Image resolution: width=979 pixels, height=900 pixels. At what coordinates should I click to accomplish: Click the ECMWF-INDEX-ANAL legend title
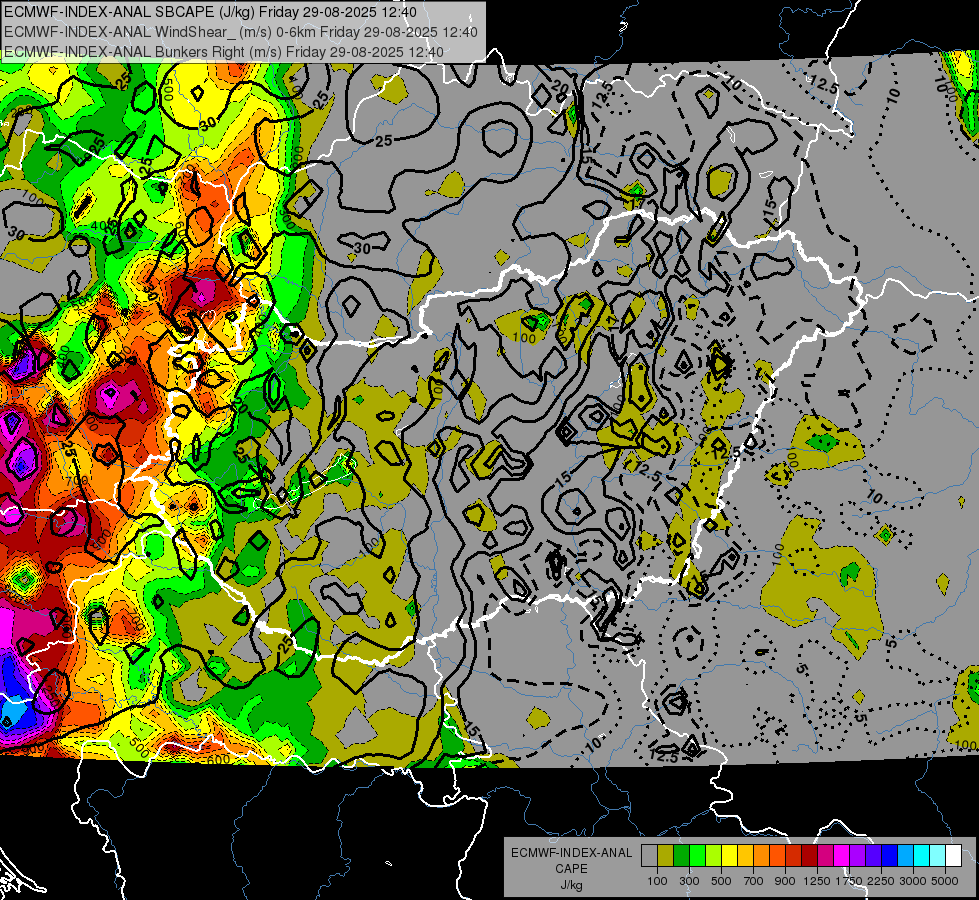571,853
